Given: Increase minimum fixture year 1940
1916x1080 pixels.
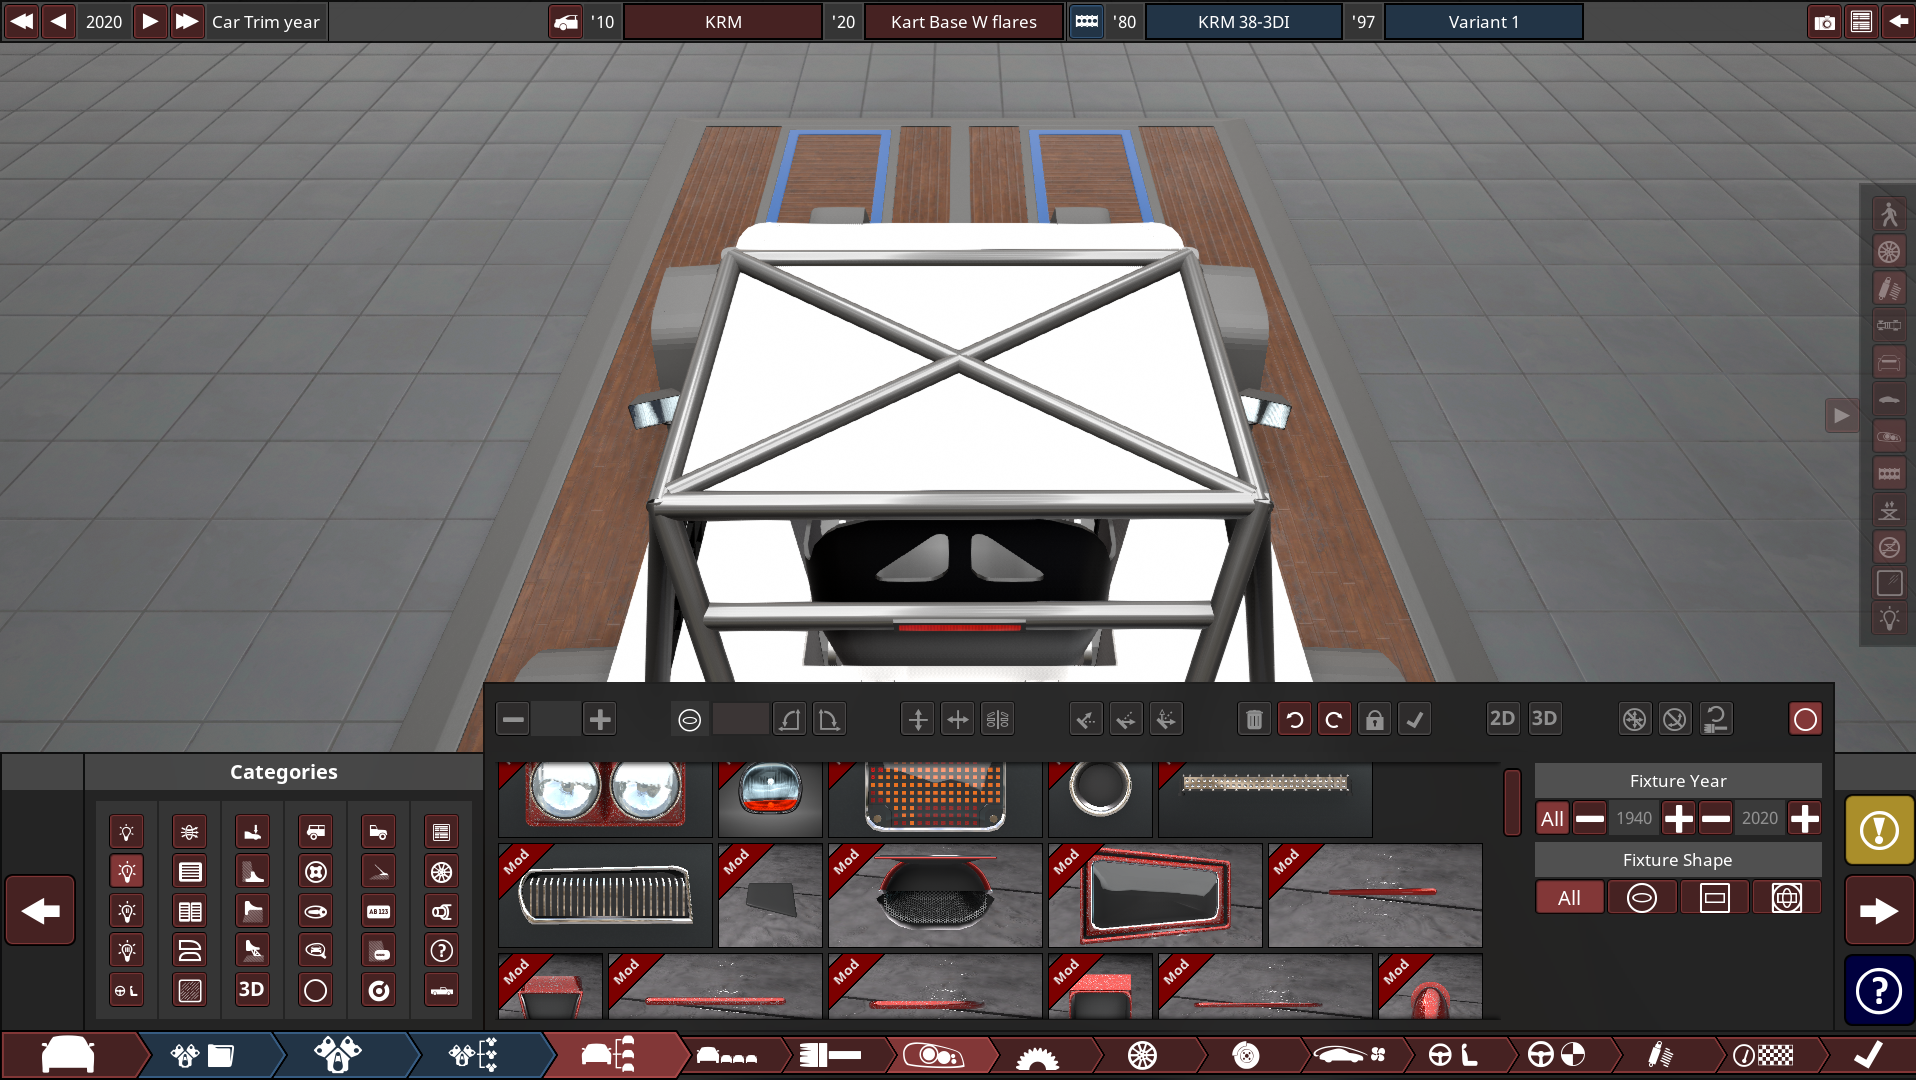Looking at the screenshot, I should pyautogui.click(x=1678, y=818).
